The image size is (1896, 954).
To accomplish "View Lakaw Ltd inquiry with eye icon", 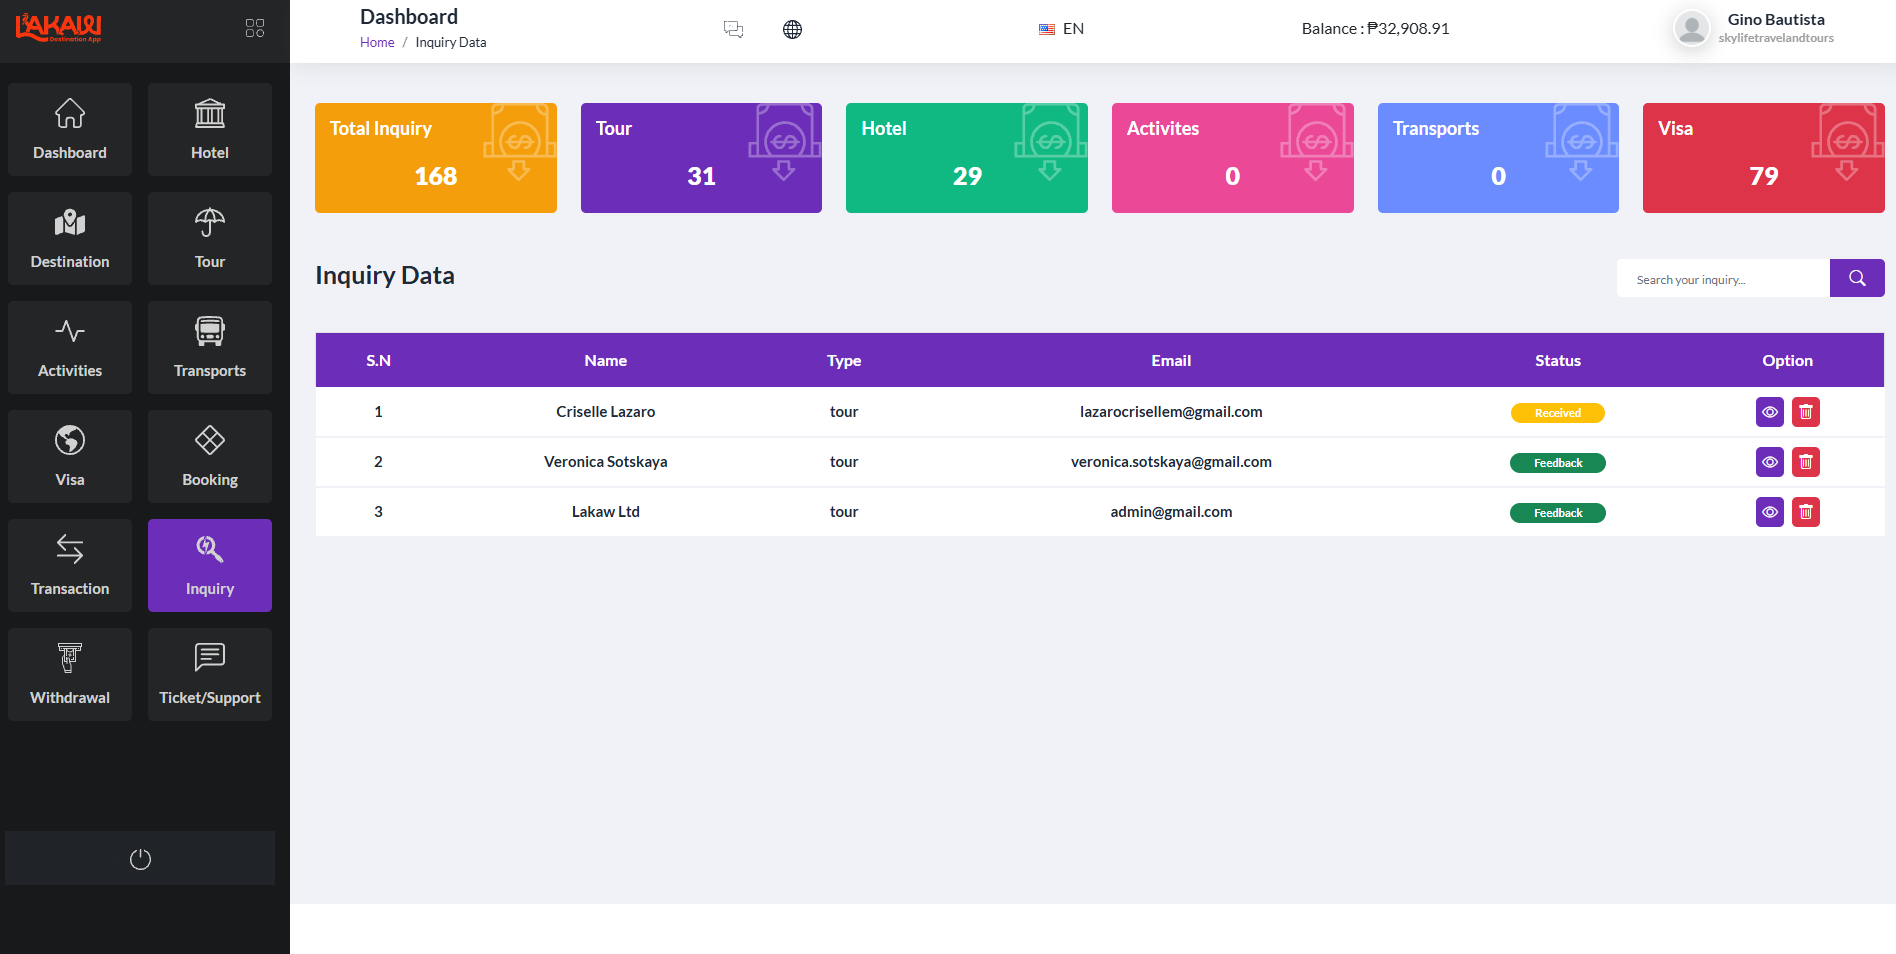I will [1770, 512].
